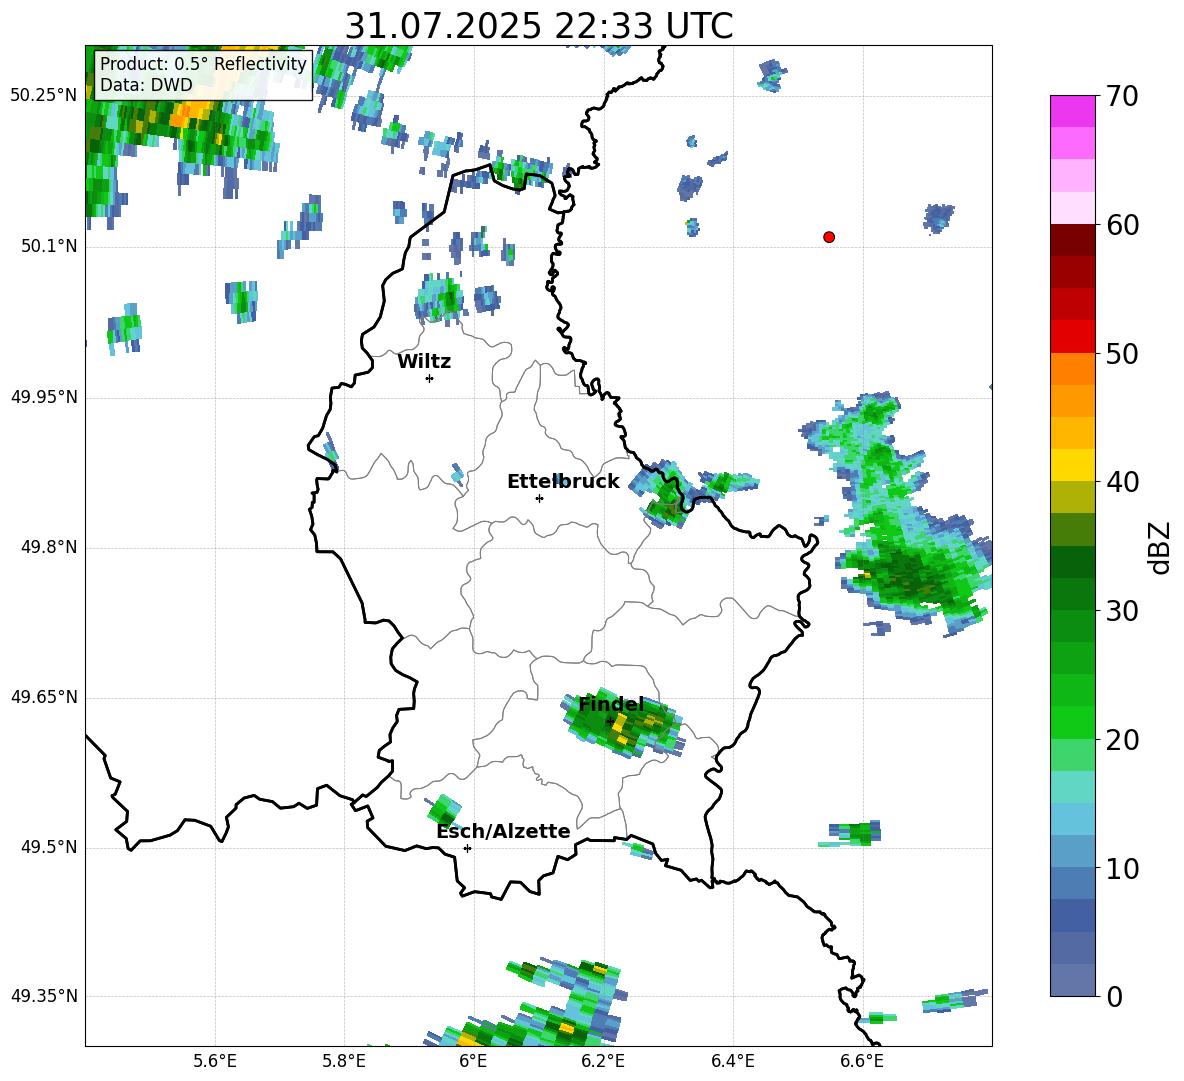The height and width of the screenshot is (1081, 1184).
Task: Click the 30 value on the colorbar
Action: pos(1121,611)
